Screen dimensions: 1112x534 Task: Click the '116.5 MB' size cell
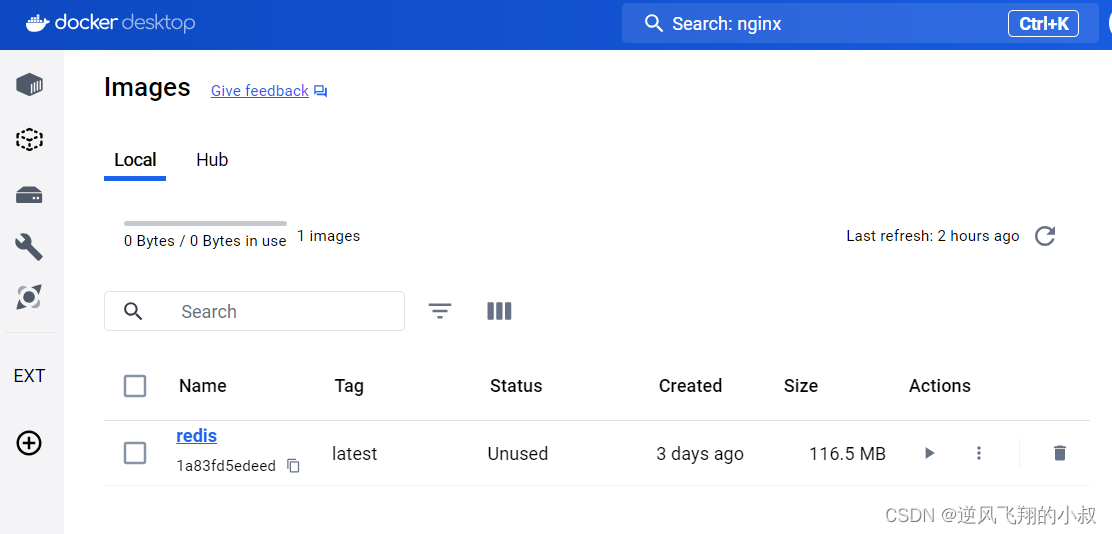point(847,453)
